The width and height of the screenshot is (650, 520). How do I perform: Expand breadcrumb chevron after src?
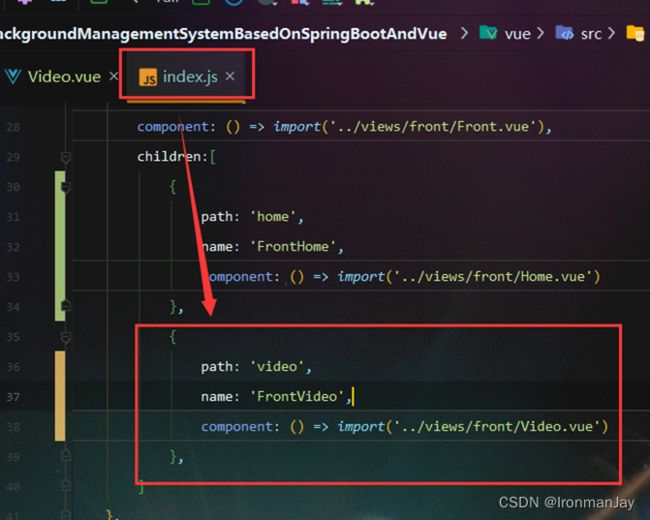click(611, 33)
